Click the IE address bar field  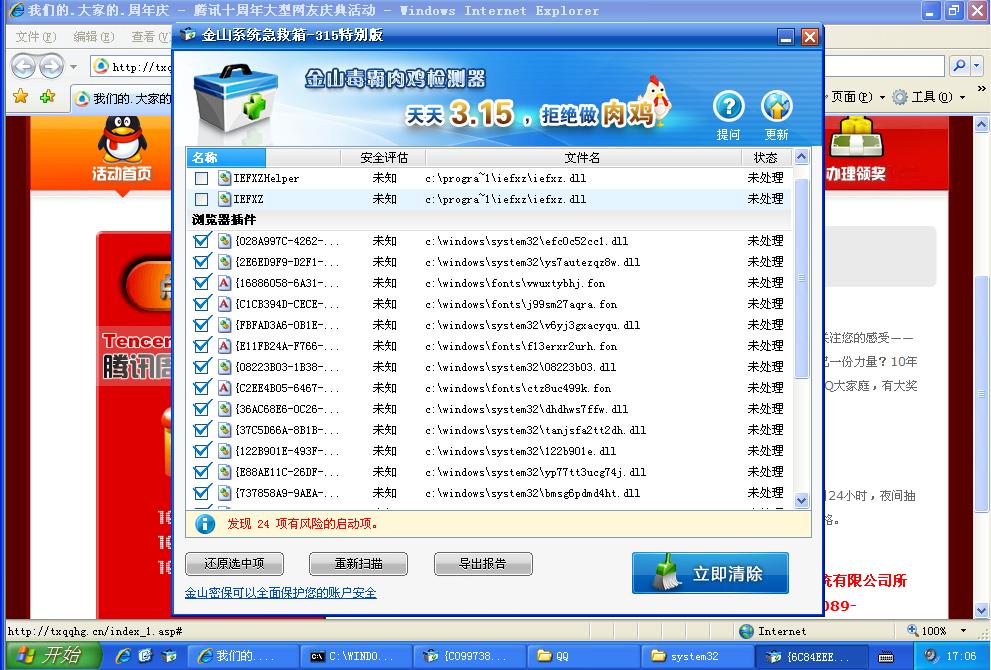click(131, 66)
